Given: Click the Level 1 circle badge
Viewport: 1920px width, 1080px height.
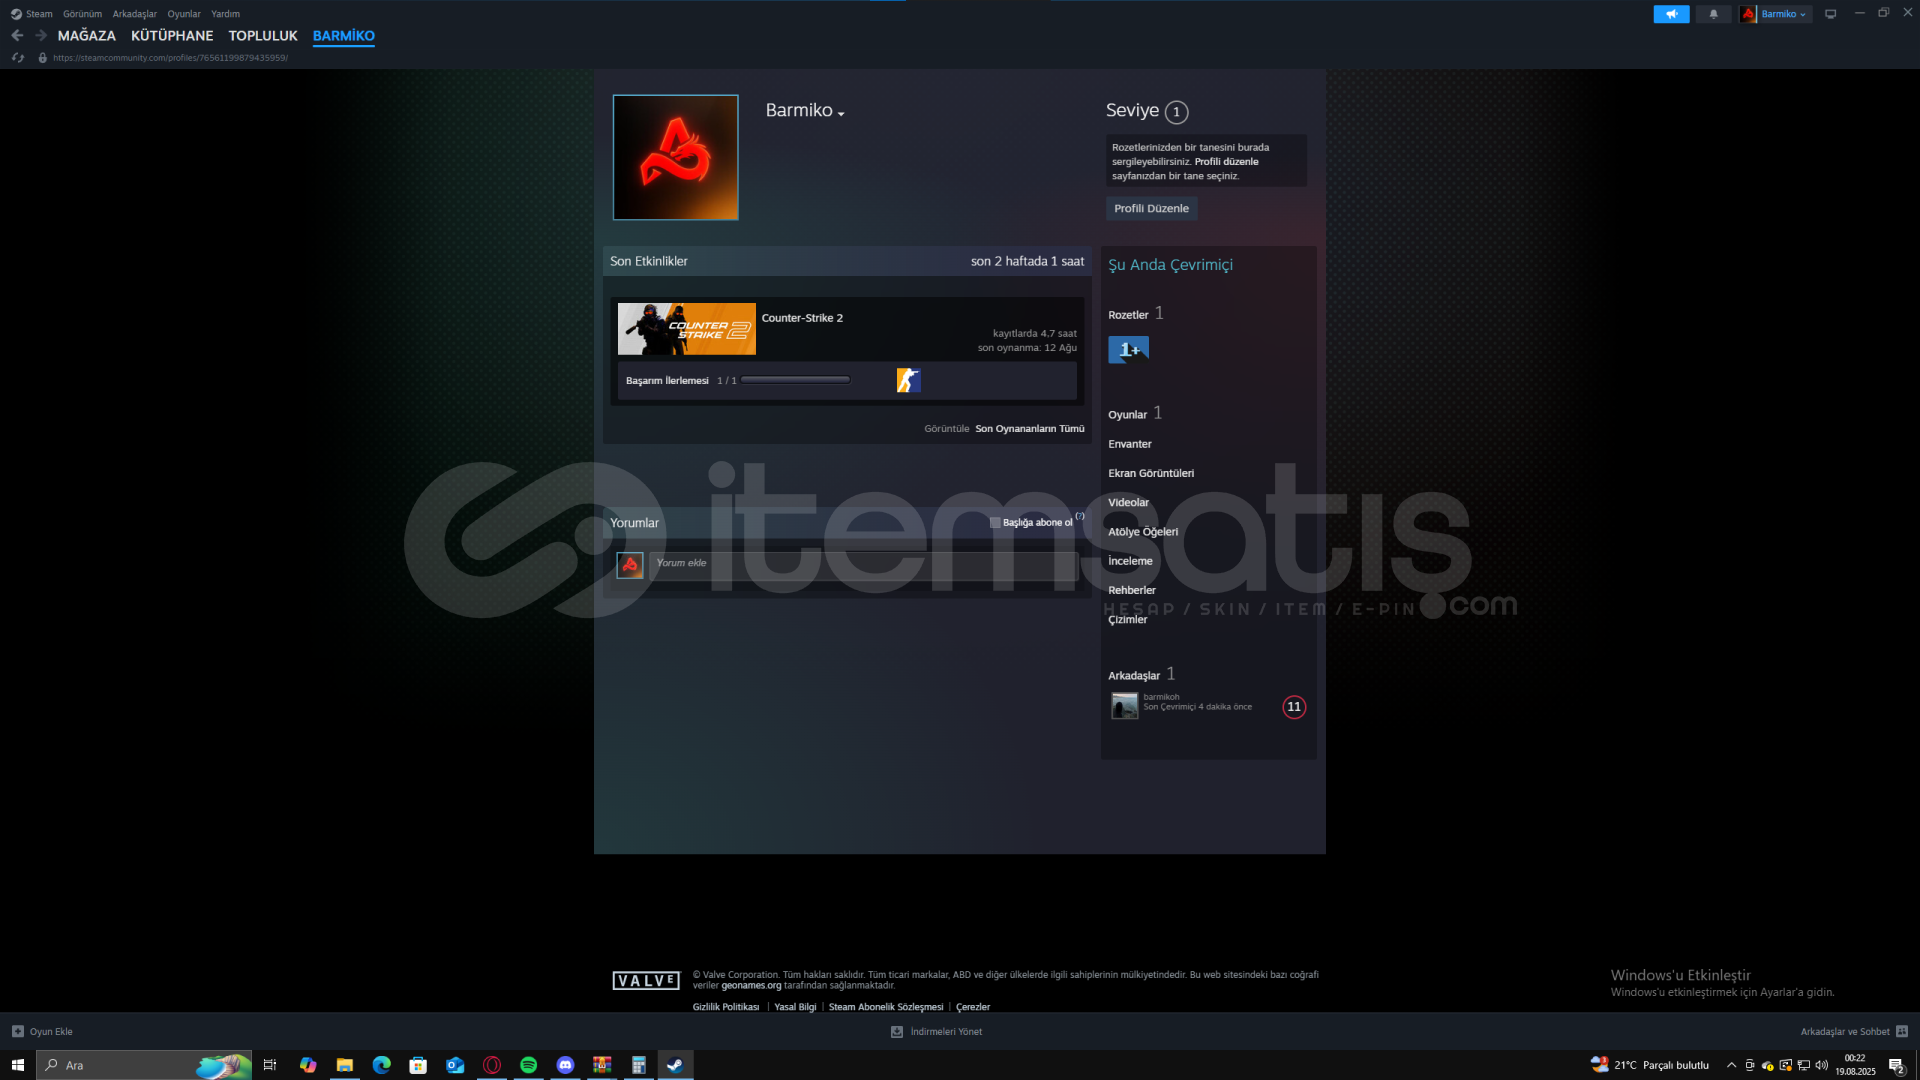Looking at the screenshot, I should pos(1176,112).
